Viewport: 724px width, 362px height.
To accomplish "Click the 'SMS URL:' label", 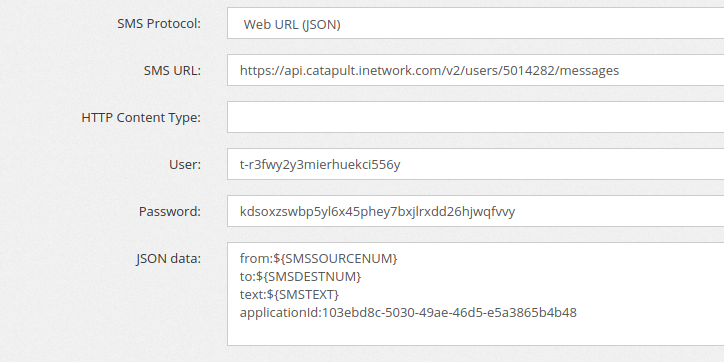I will [172, 71].
